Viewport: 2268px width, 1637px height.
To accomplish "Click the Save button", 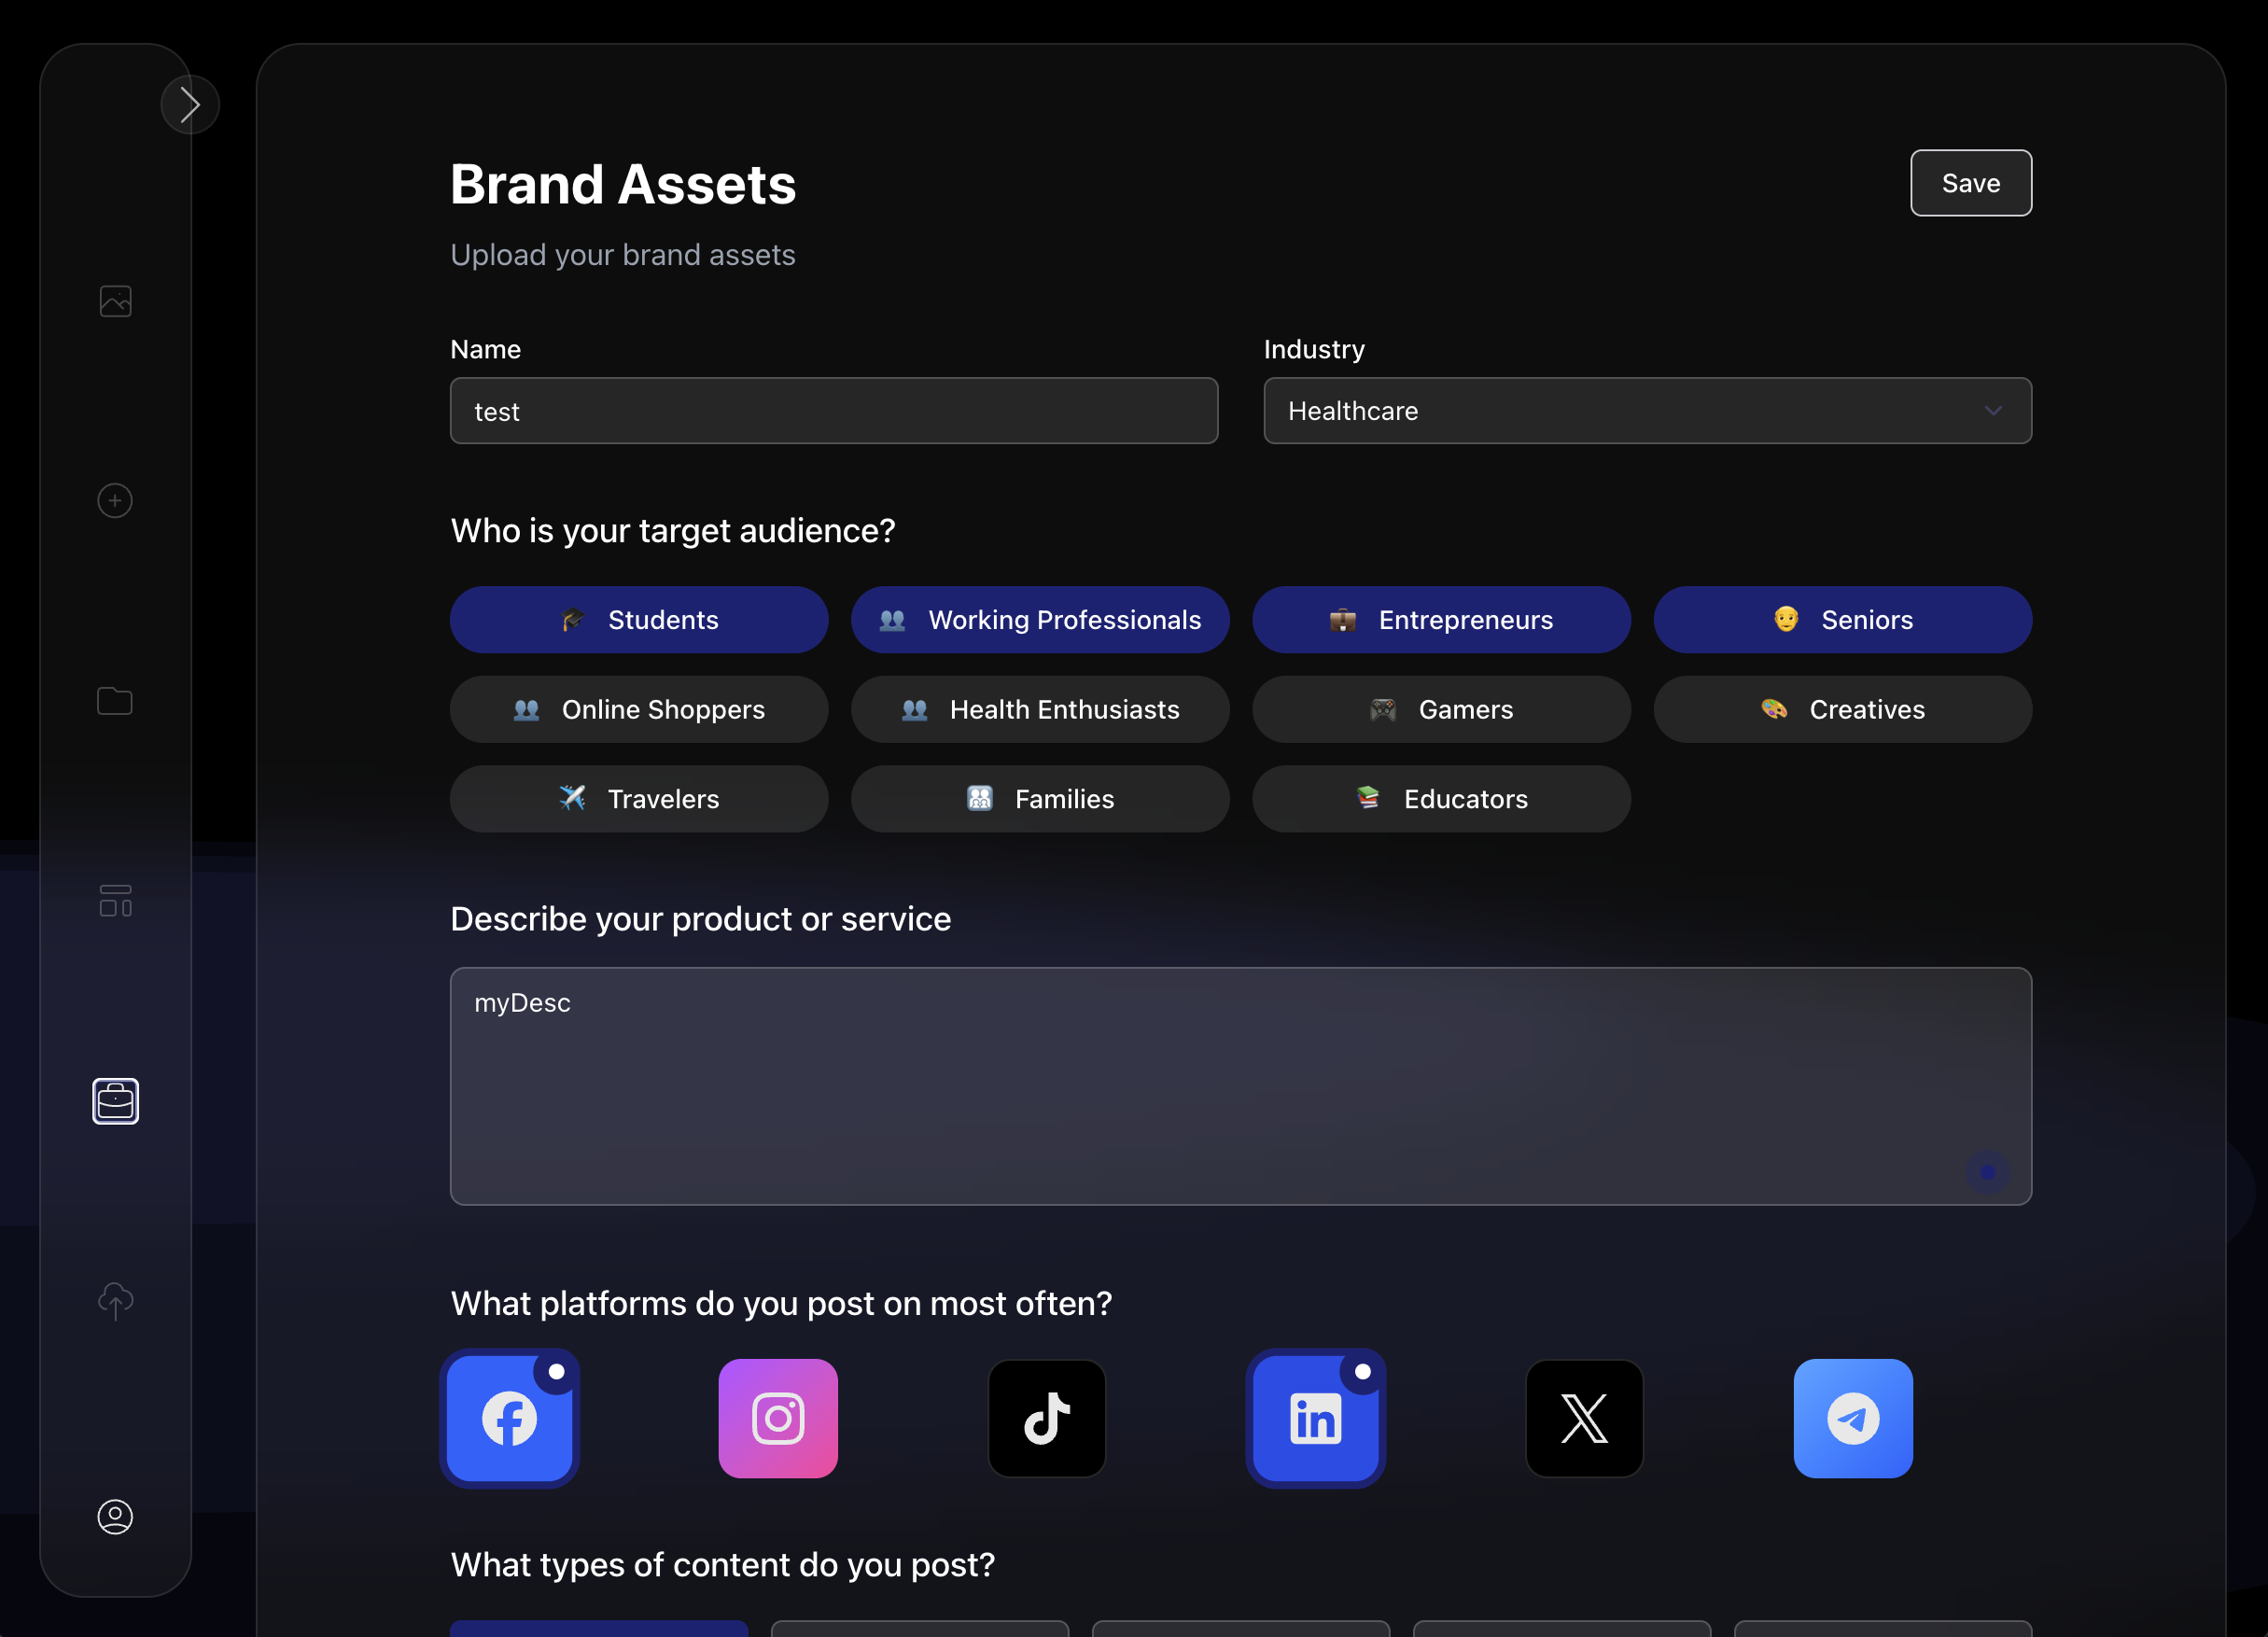I will [x=1970, y=183].
